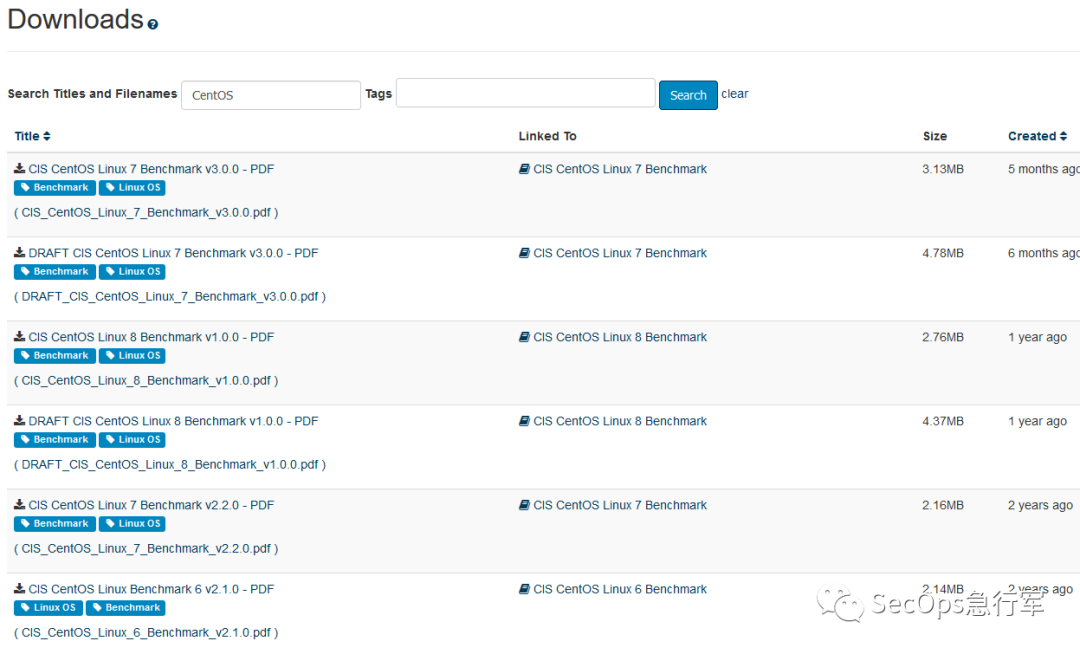Click filename CIS_CentOS_Linux_7_Benchmark_v2.2.0.pdf

coord(146,549)
